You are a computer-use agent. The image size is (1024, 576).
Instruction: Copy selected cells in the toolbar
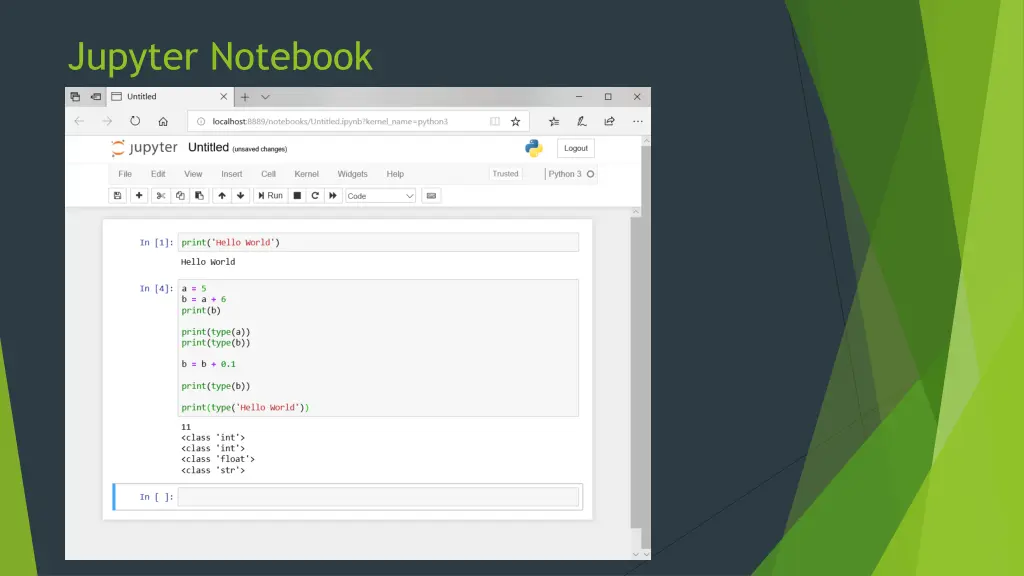tap(180, 195)
